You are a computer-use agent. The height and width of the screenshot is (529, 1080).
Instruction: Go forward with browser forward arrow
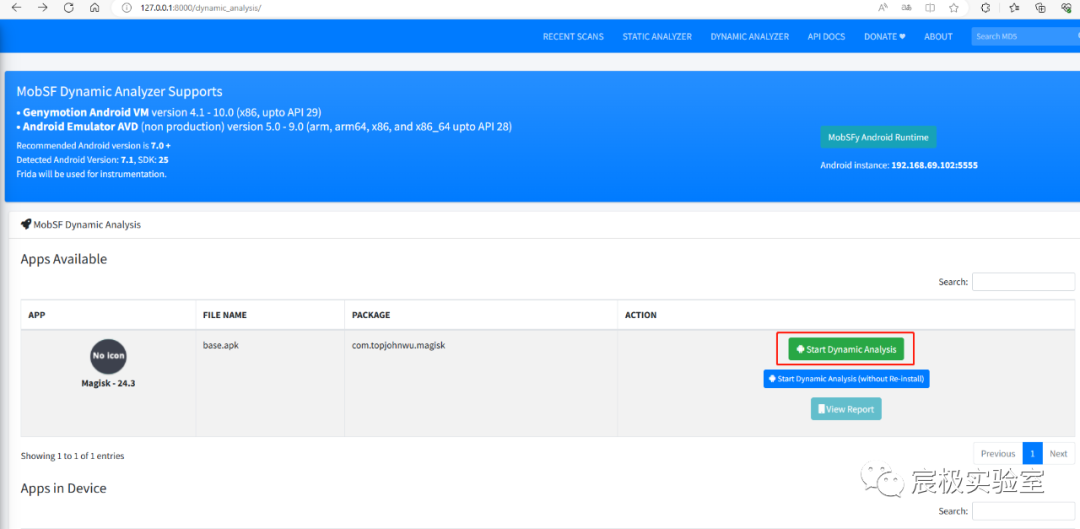43,8
